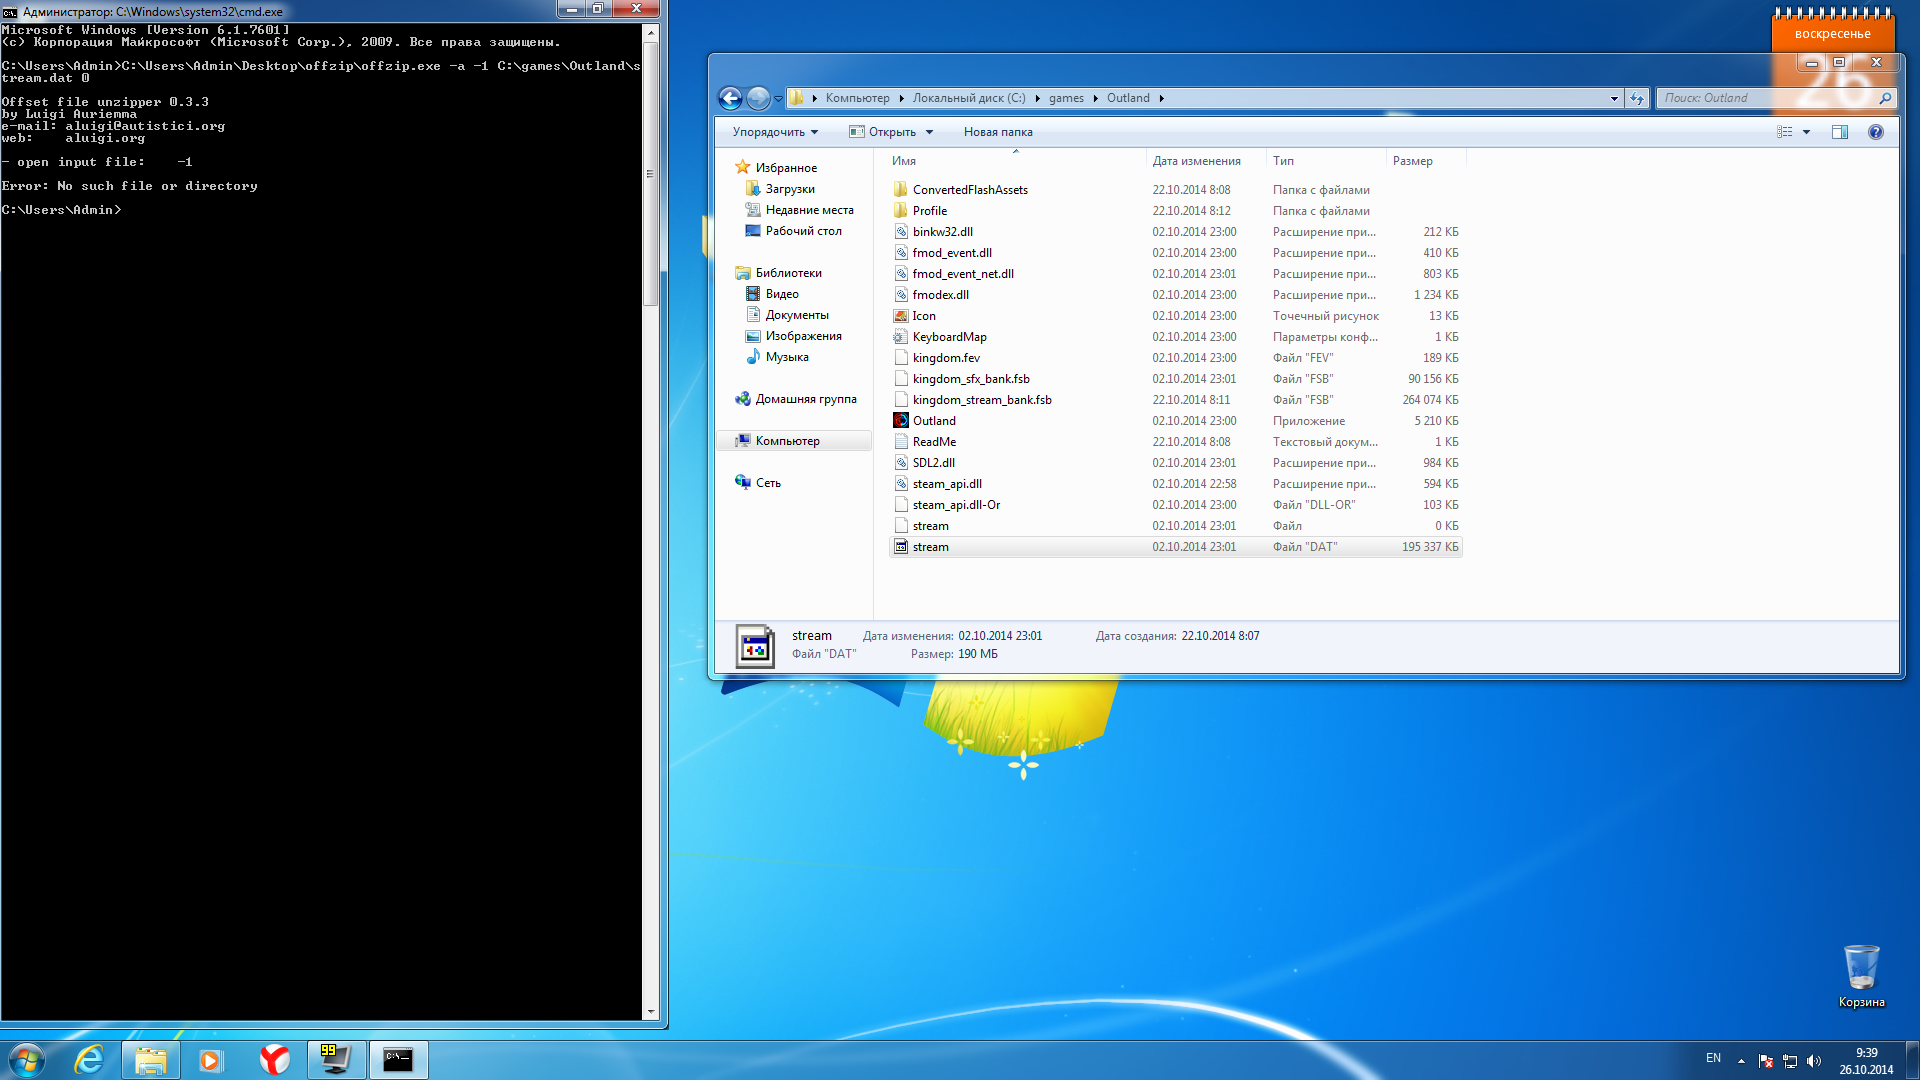Image resolution: width=1920 pixels, height=1080 pixels.
Task: Open address bar history dropdown arrow
Action: pos(1614,98)
